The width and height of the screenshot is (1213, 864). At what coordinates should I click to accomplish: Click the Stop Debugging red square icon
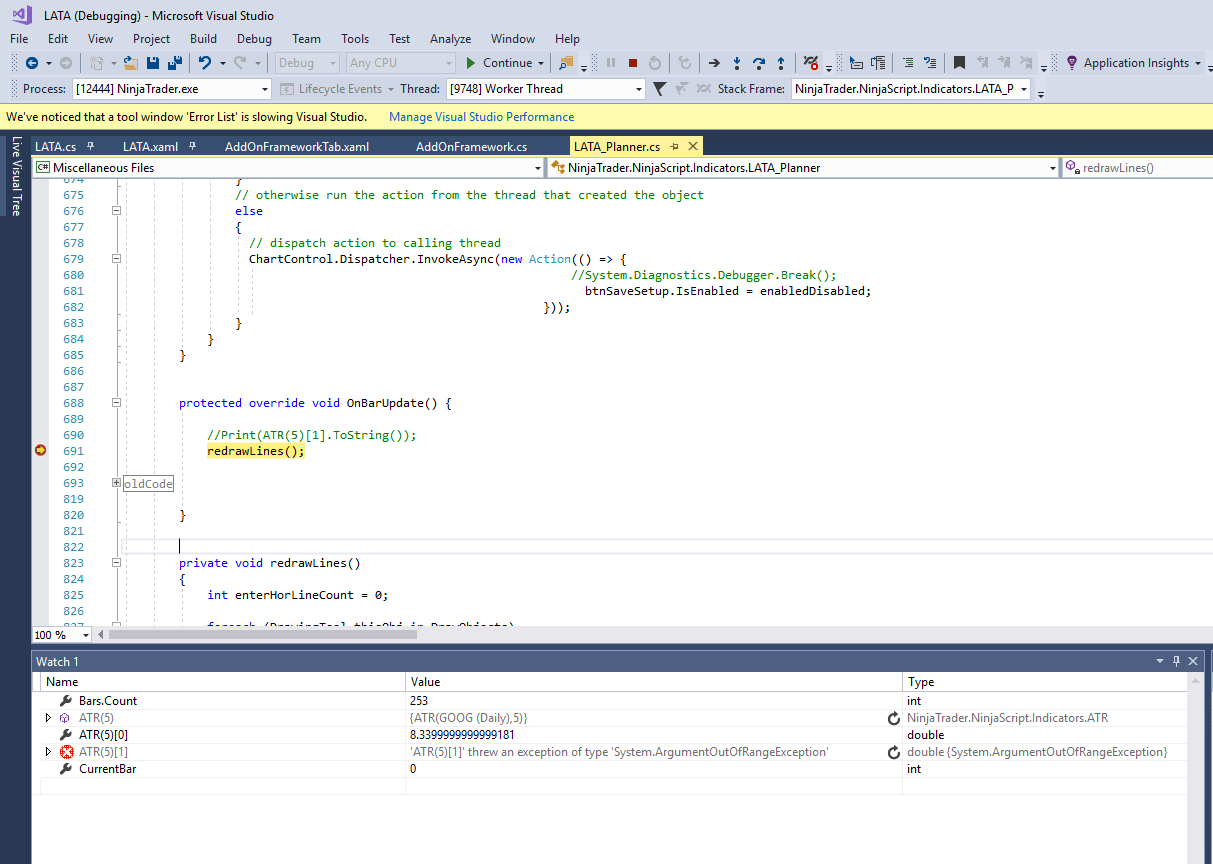[x=632, y=63]
